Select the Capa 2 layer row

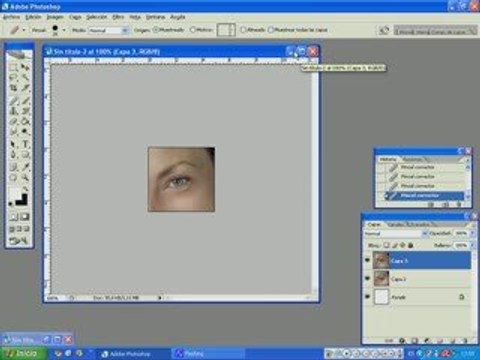pos(417,279)
